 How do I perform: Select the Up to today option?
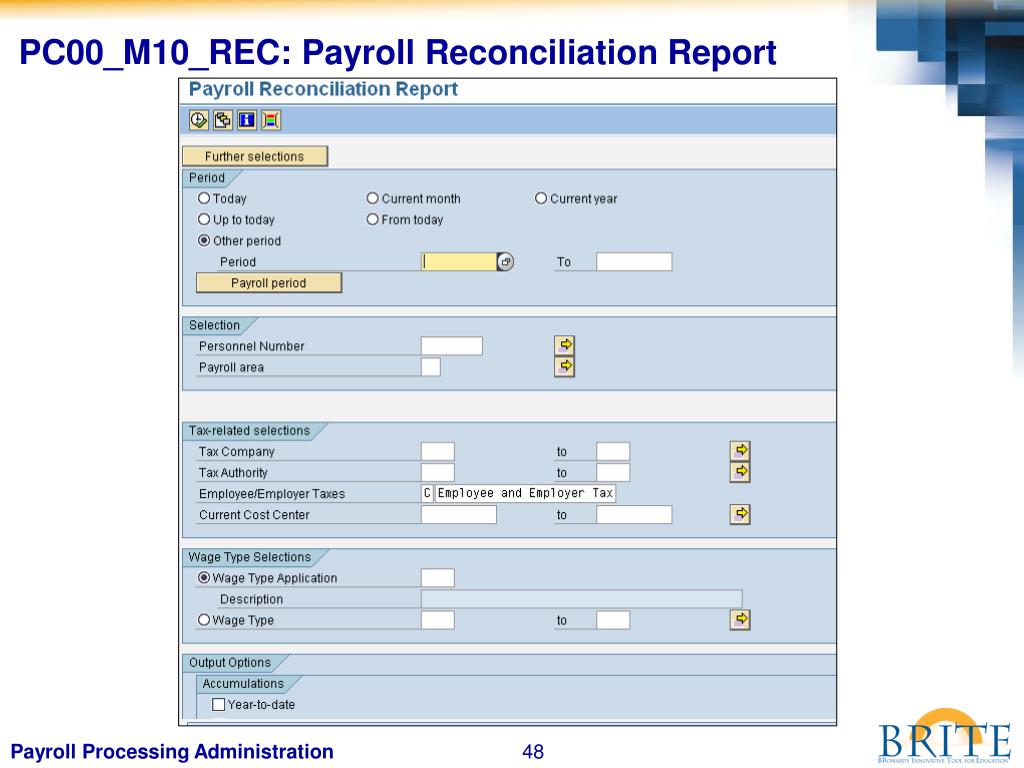point(204,219)
